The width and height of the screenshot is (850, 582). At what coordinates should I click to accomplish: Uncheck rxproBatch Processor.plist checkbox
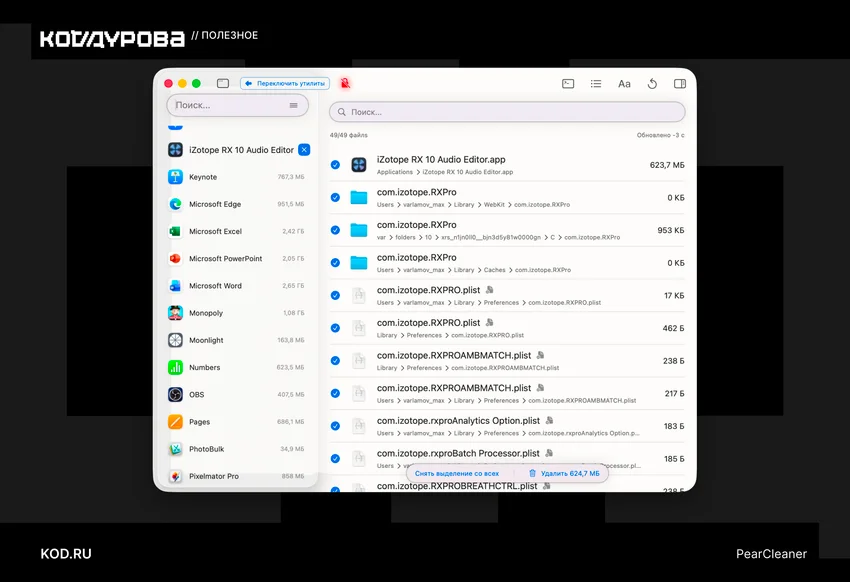335,458
